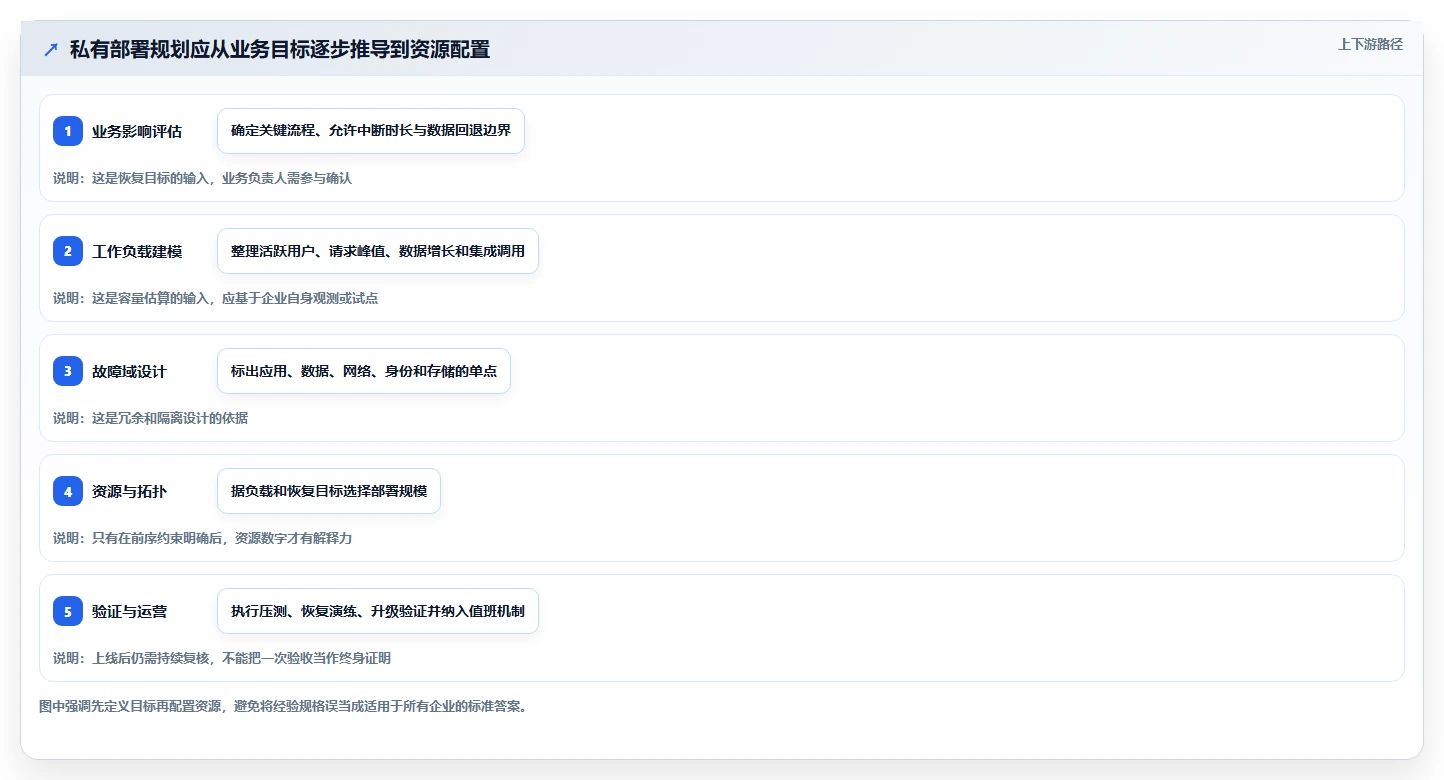Image resolution: width=1444 pixels, height=780 pixels.
Task: Click the note 只有在前序约束明确后，资源数字才有解释力
Action: click(222, 538)
